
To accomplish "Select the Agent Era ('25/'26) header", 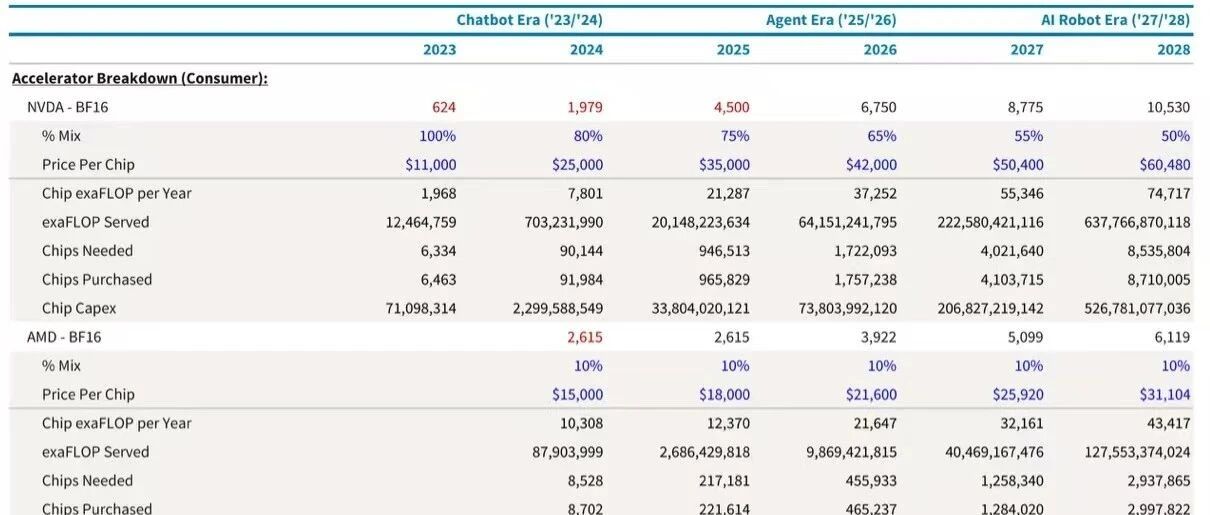I will pos(832,20).
